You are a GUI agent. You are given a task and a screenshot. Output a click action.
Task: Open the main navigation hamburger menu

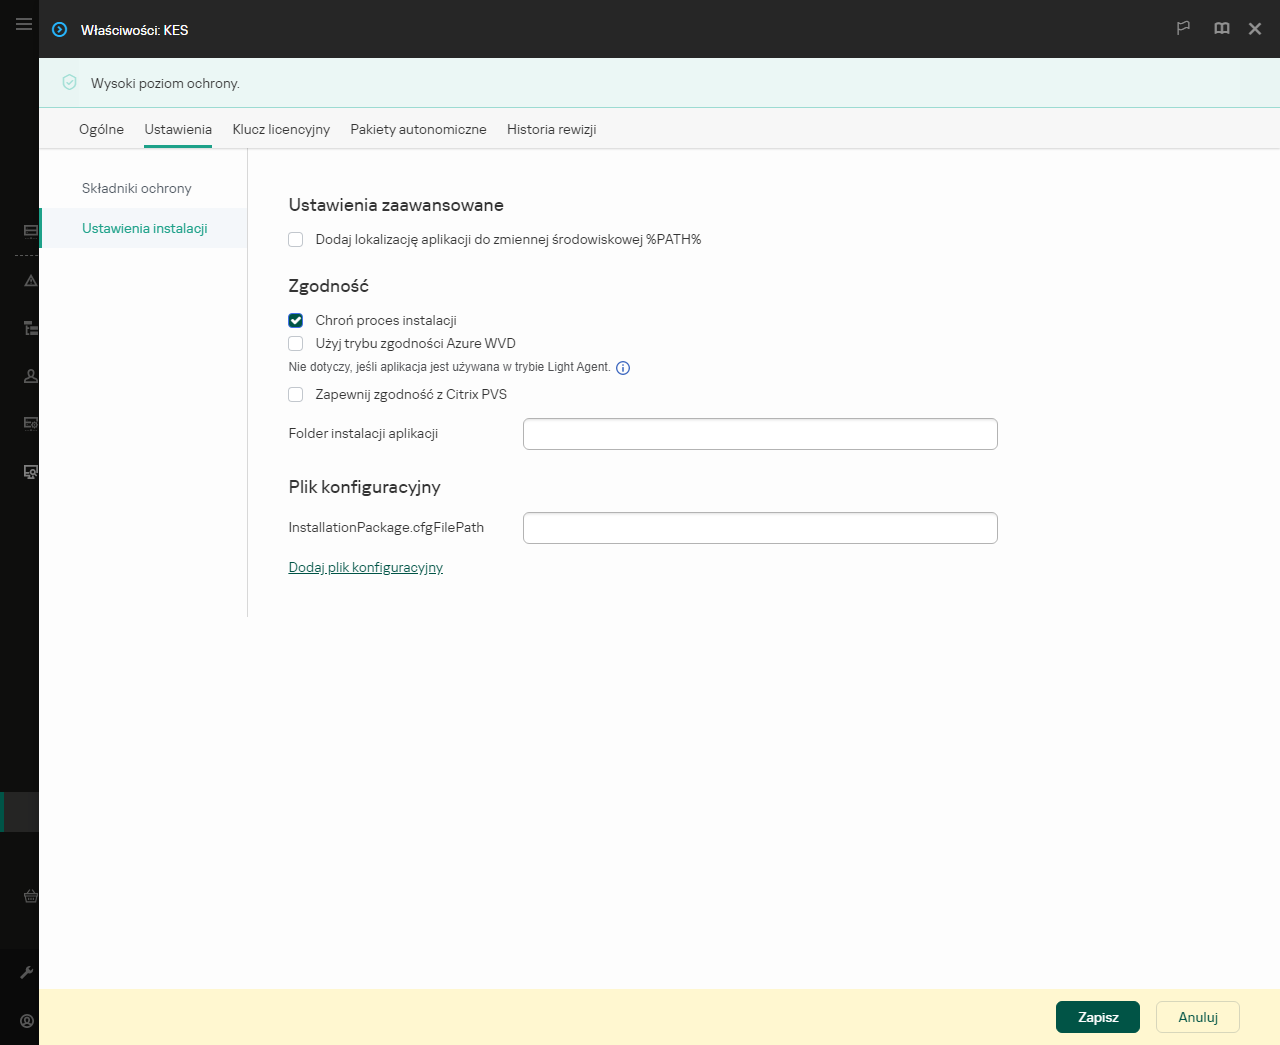[x=23, y=24]
